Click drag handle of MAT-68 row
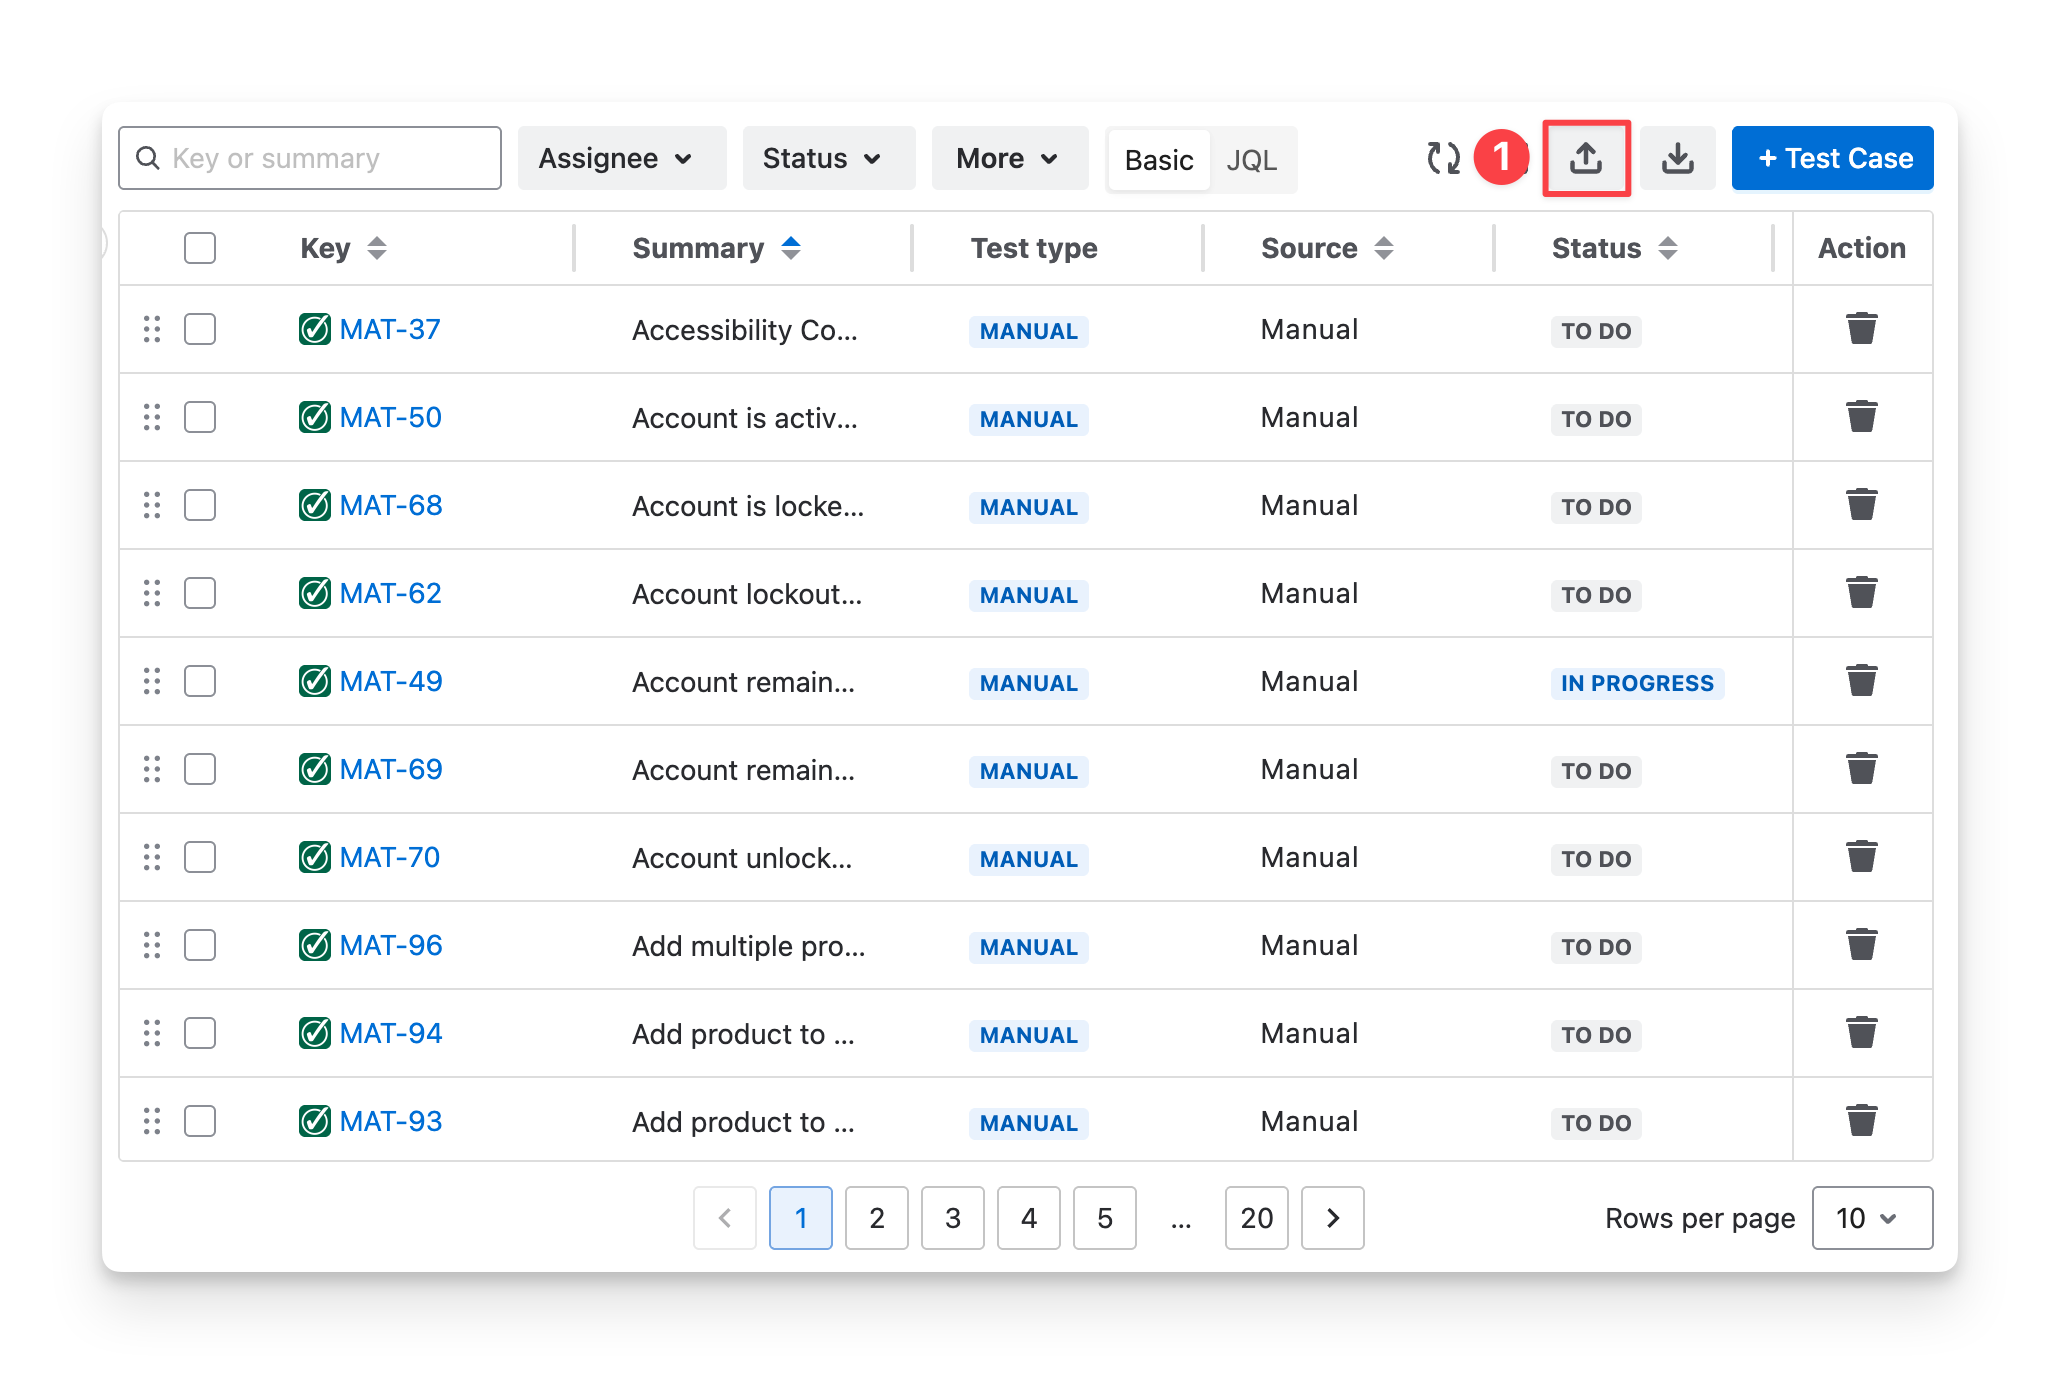 coord(152,505)
